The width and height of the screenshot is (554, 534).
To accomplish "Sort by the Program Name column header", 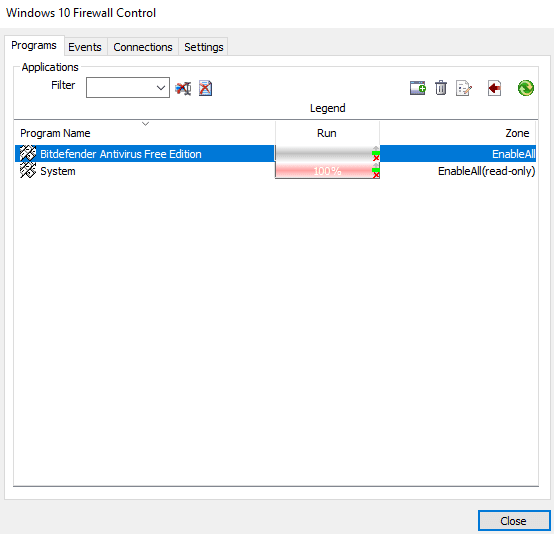I will 145,133.
